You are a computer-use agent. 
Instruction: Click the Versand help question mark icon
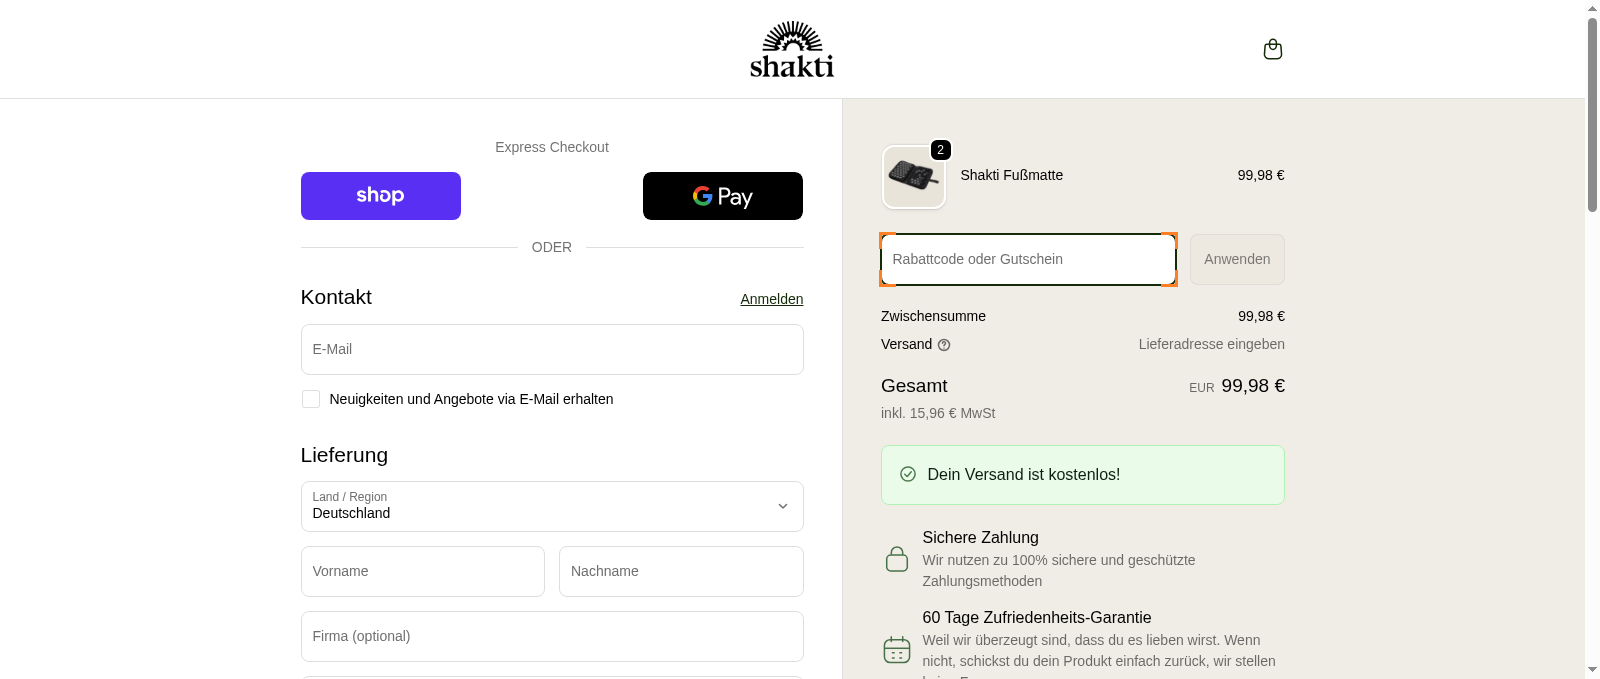point(944,344)
